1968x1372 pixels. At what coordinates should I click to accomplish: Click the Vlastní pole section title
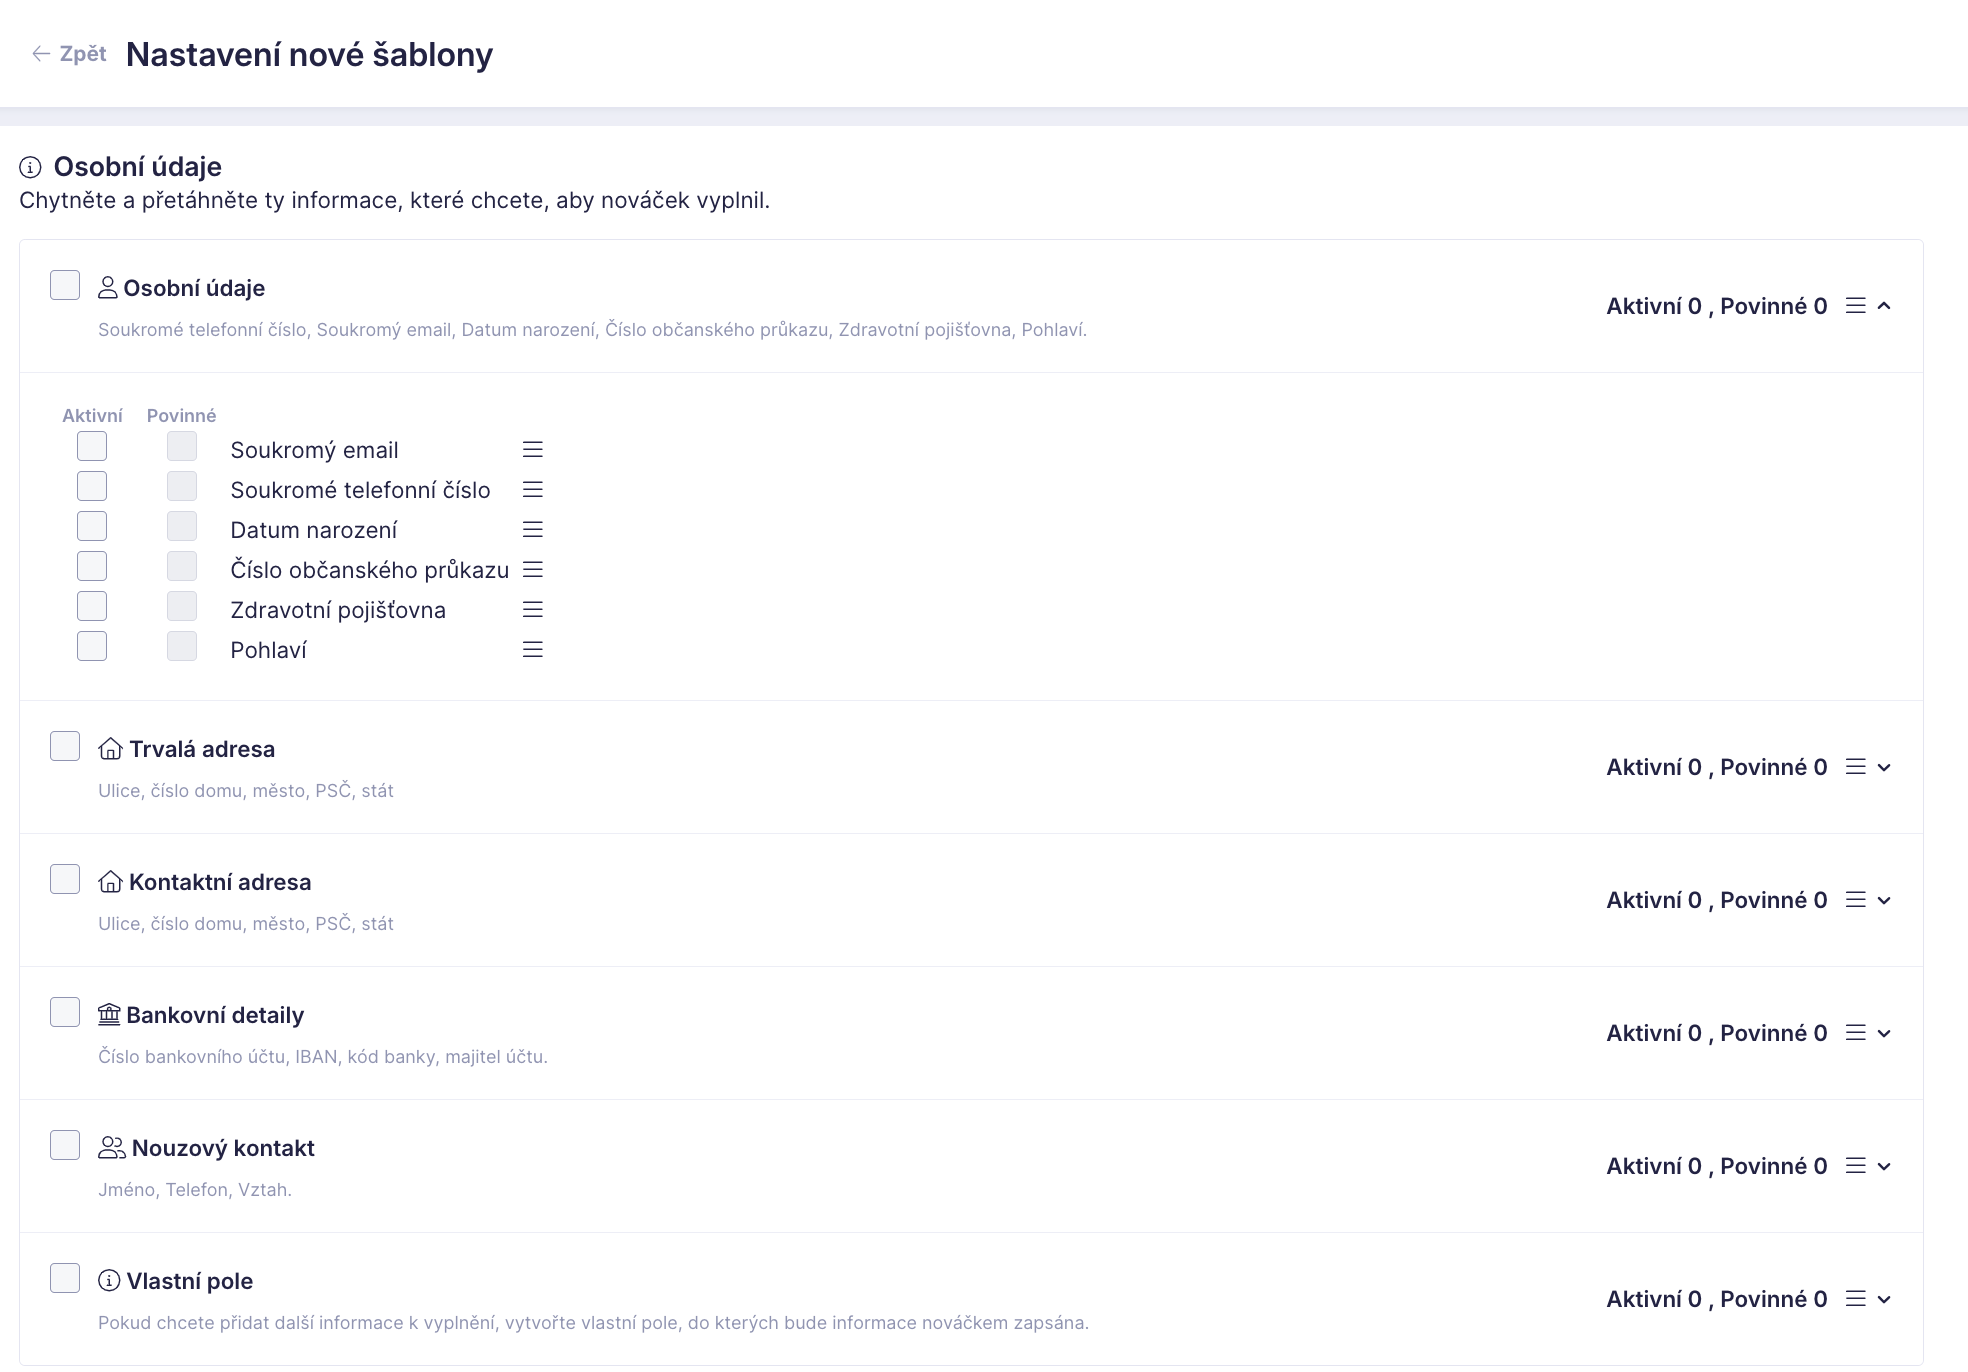coord(189,1281)
